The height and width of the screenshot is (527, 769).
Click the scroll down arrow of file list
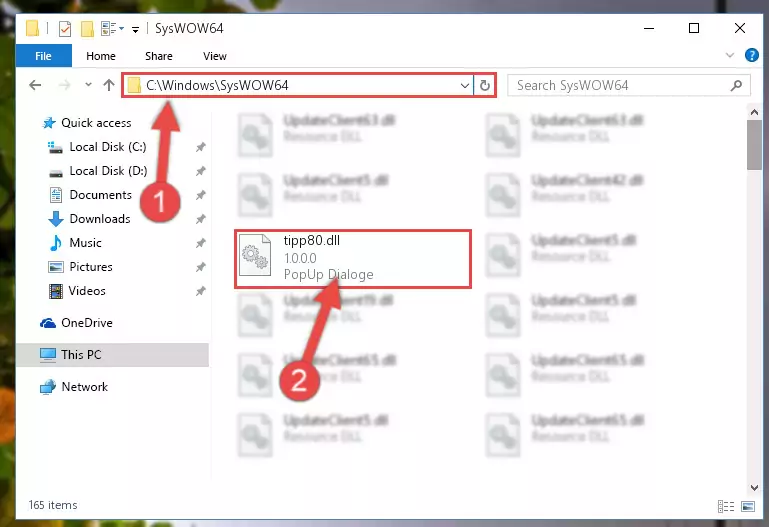pos(754,487)
